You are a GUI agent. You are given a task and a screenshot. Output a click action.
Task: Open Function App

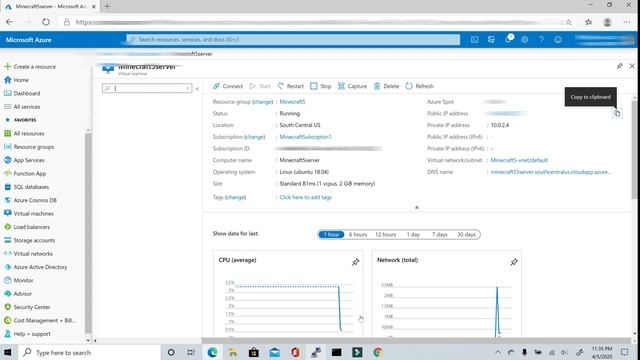(25, 173)
